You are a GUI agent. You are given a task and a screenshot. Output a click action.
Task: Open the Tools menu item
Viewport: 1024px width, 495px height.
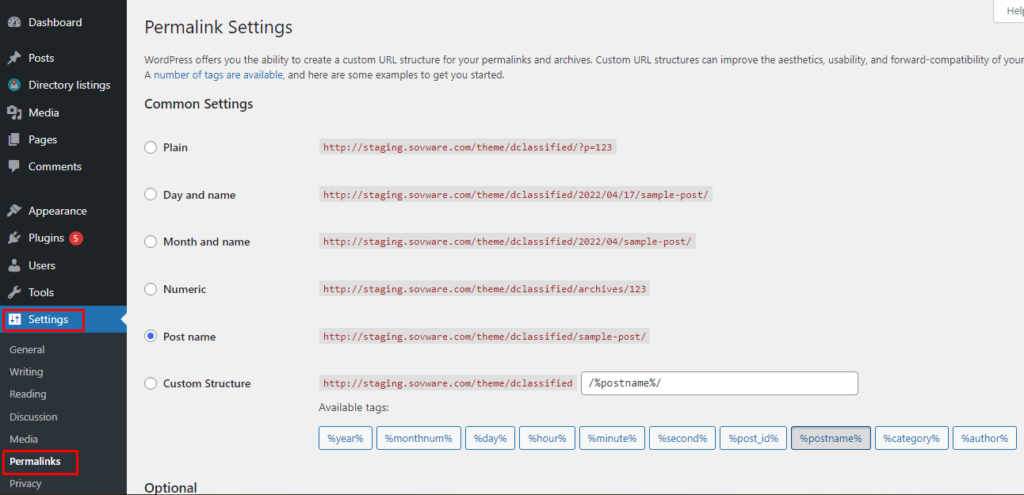pos(41,292)
